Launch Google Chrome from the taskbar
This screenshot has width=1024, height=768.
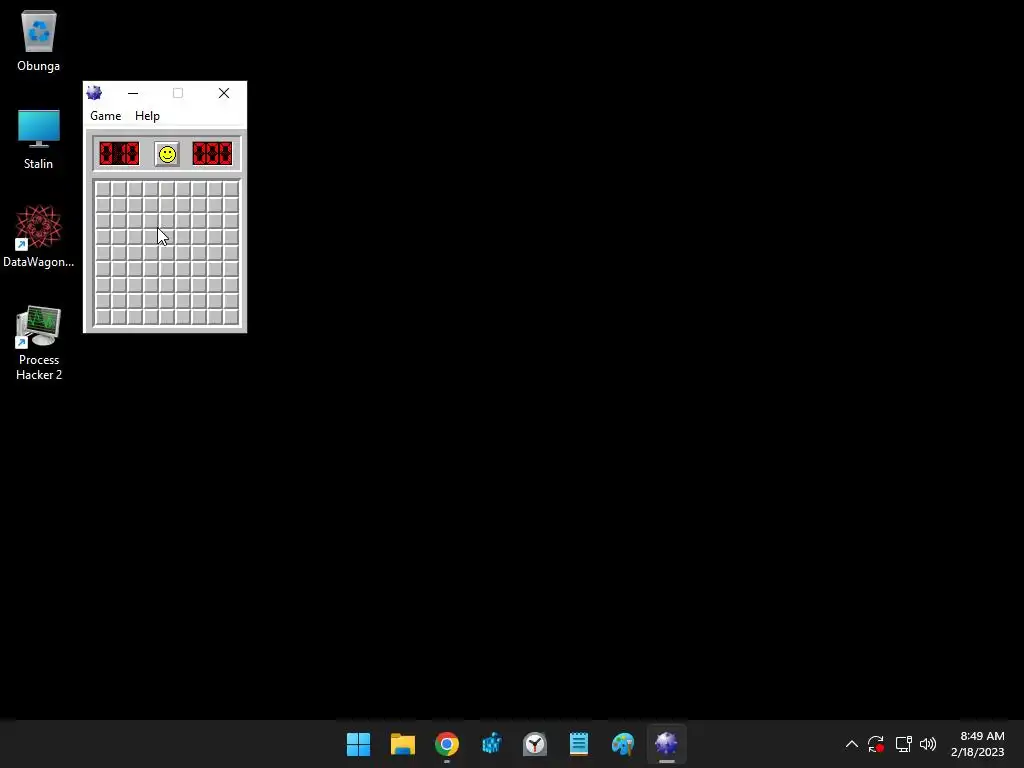(x=447, y=744)
